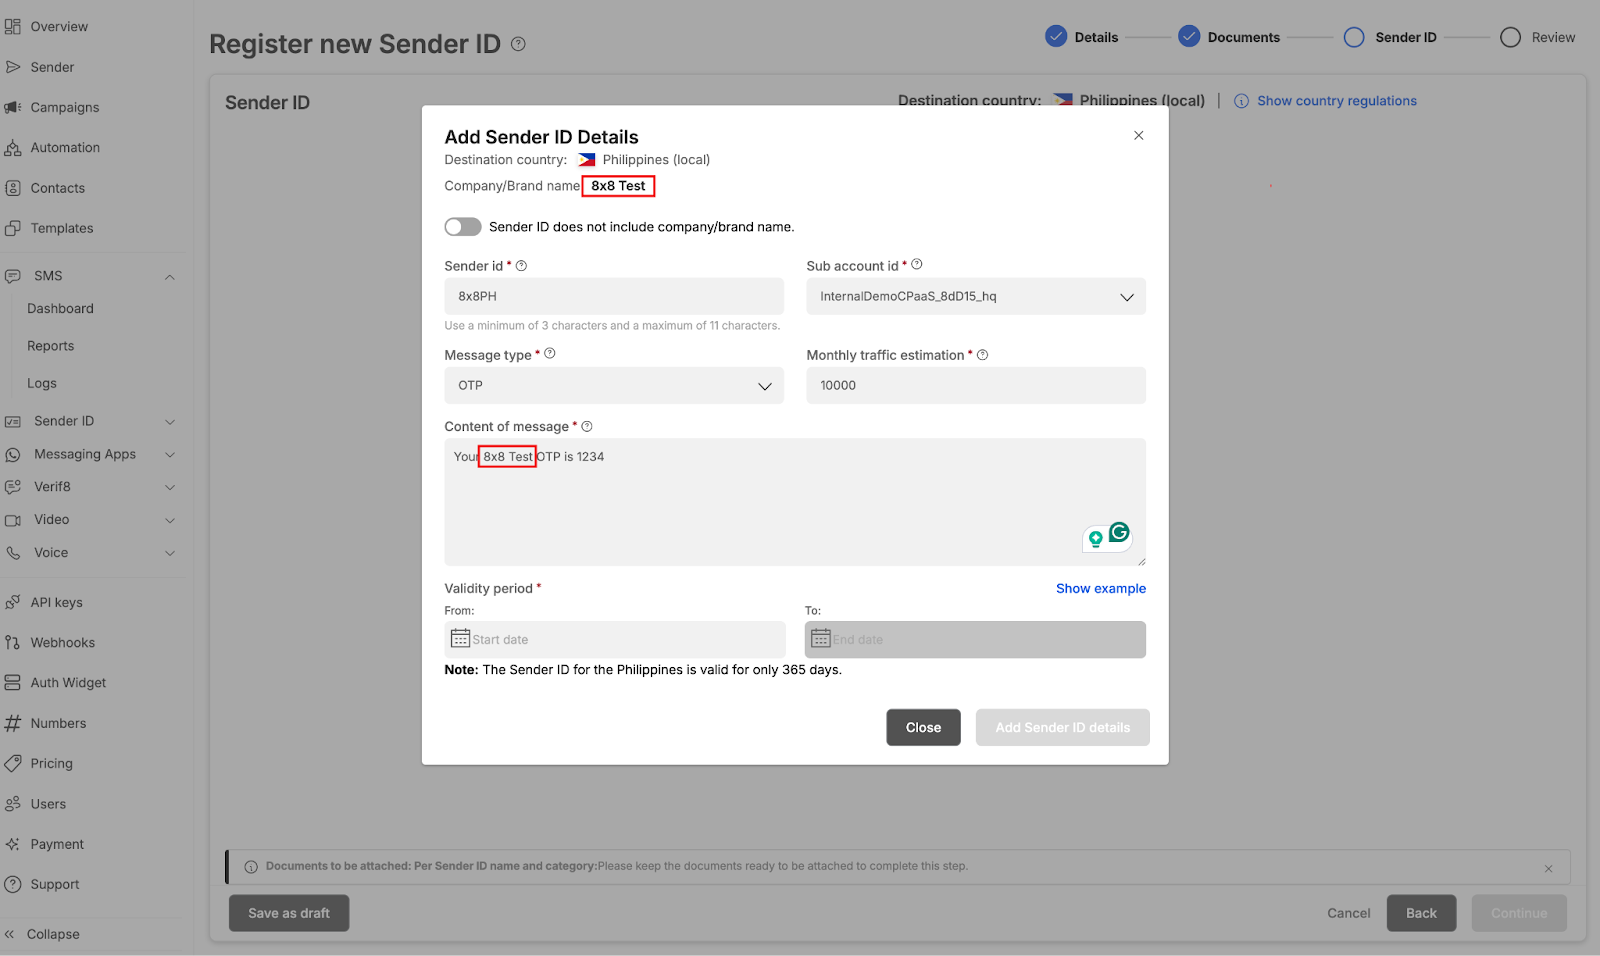The image size is (1600, 956).
Task: Click the help icon beside Monthly traffic estimation
Action: click(982, 355)
